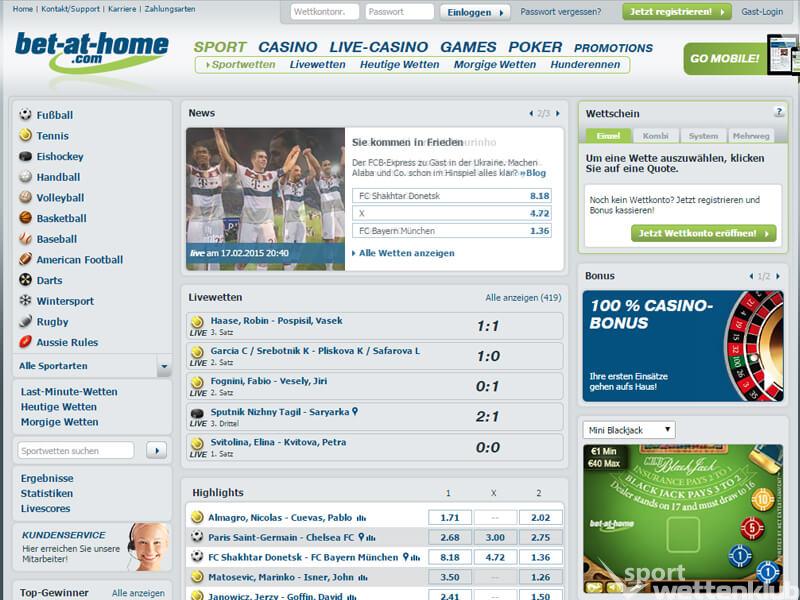Select the Hunderennen submenu item
This screenshot has width=800, height=600.
[585, 65]
